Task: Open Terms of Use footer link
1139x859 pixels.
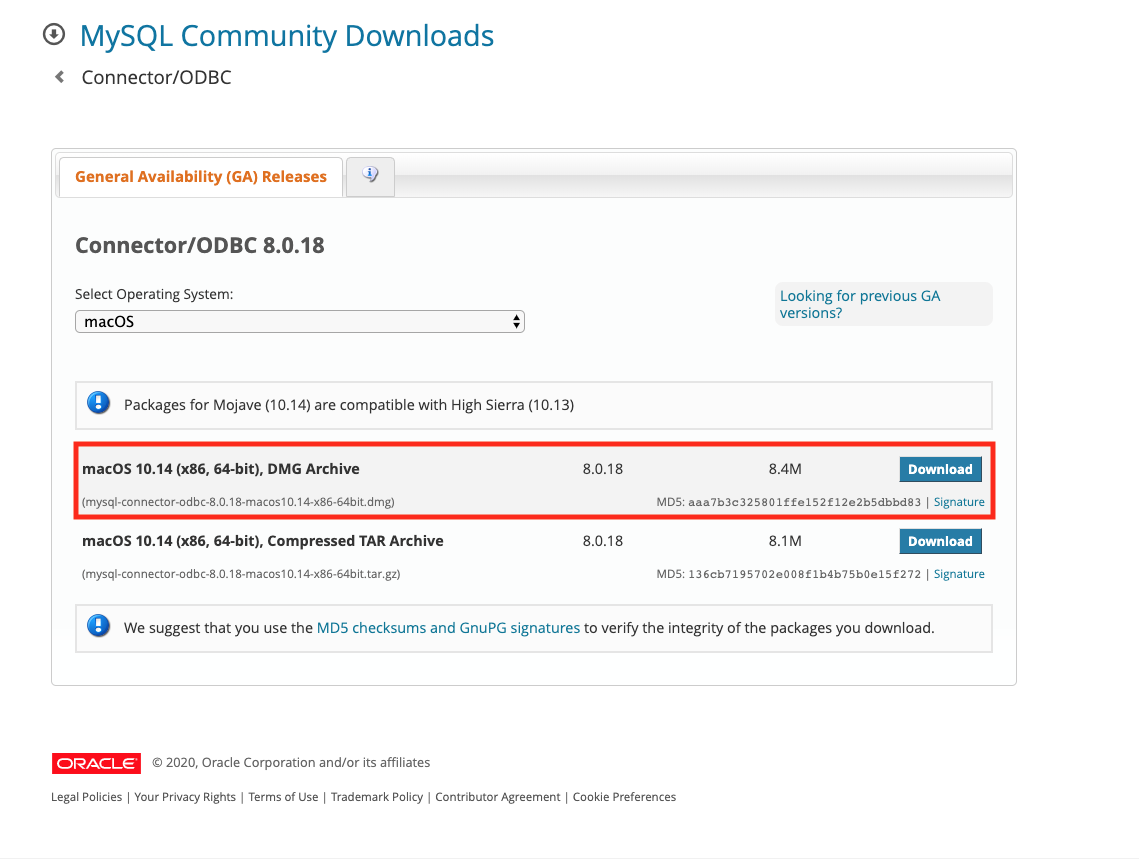Action: 283,797
